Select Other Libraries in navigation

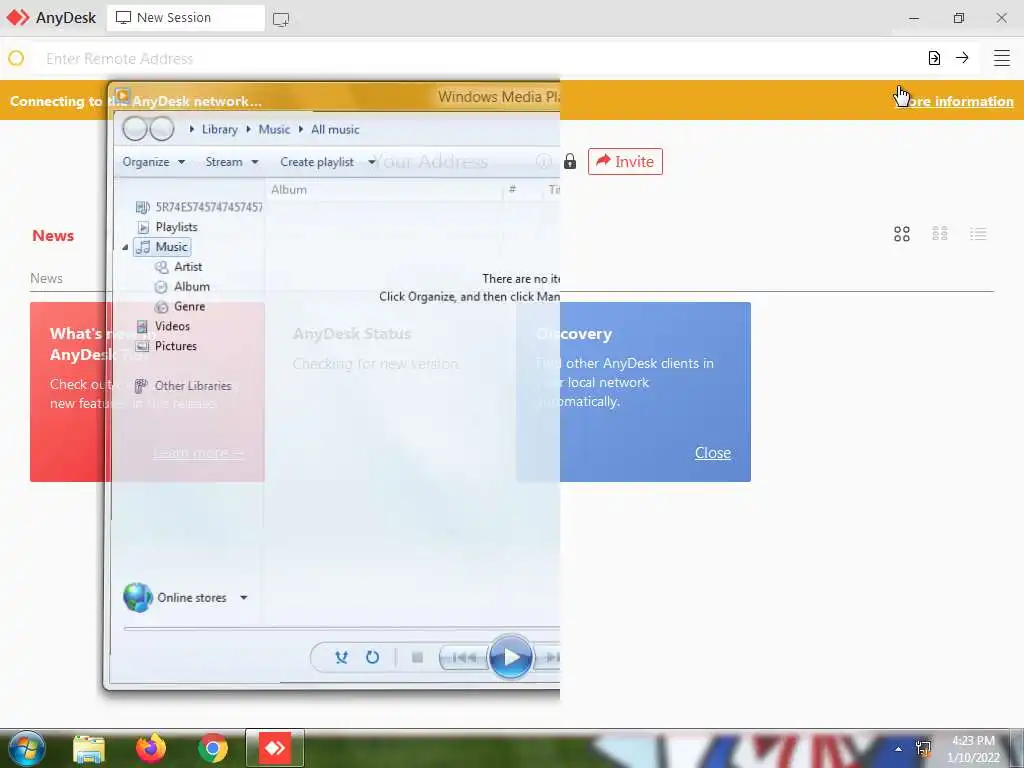184,386
